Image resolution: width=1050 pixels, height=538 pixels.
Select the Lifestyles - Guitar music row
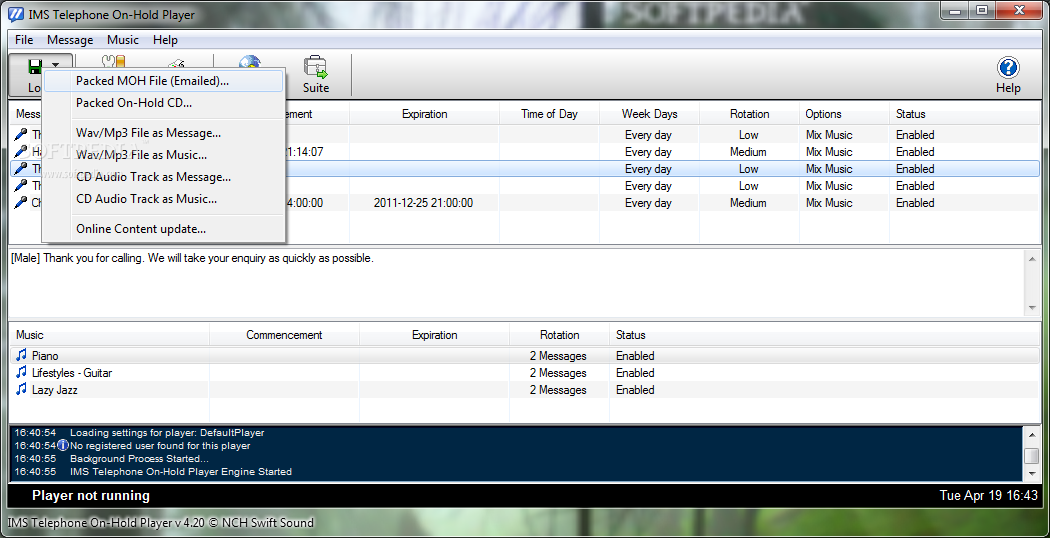click(x=524, y=373)
